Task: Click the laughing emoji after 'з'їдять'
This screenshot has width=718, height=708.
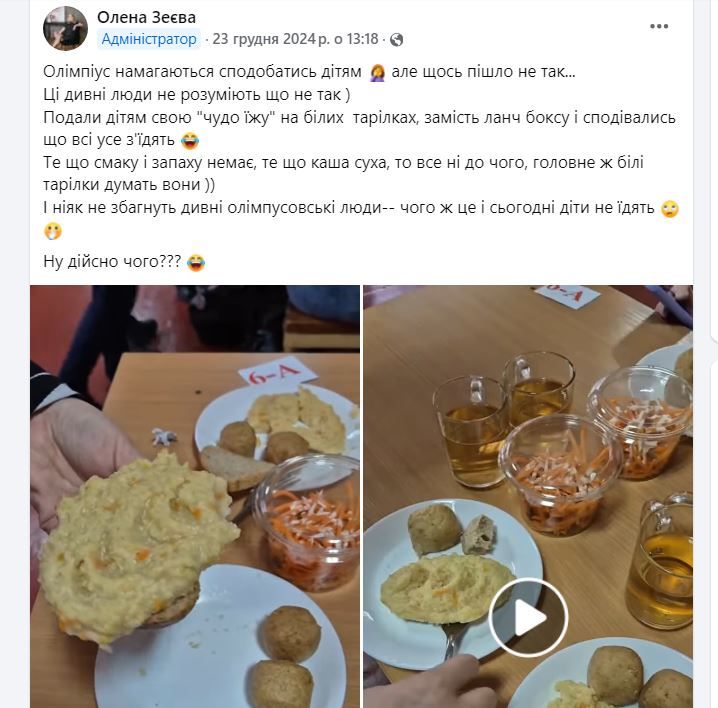Action: [190, 140]
